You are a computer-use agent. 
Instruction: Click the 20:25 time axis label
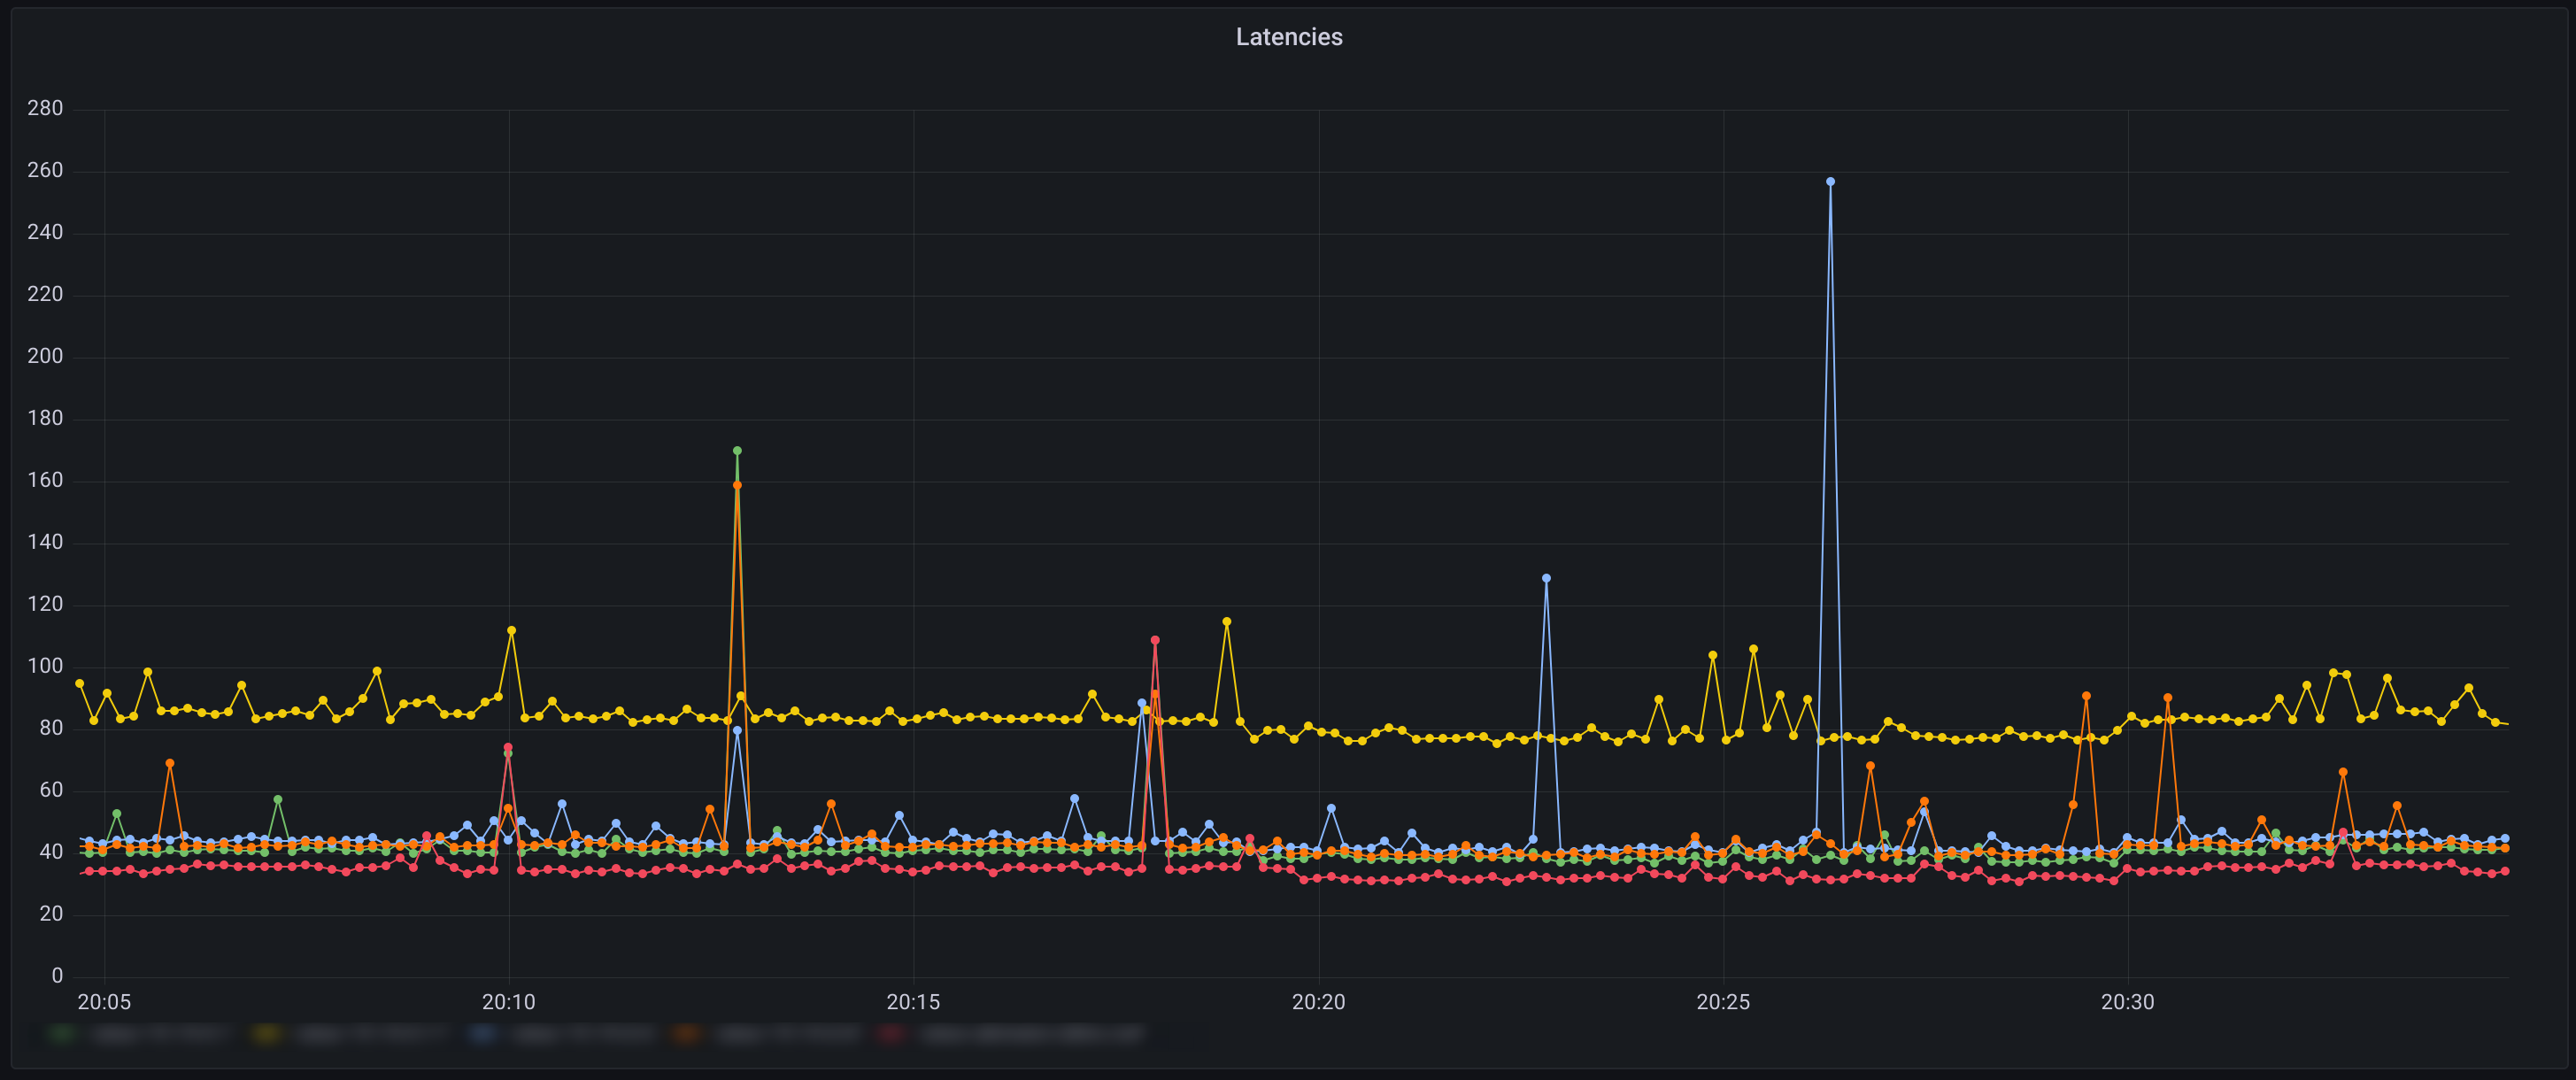point(1723,1002)
